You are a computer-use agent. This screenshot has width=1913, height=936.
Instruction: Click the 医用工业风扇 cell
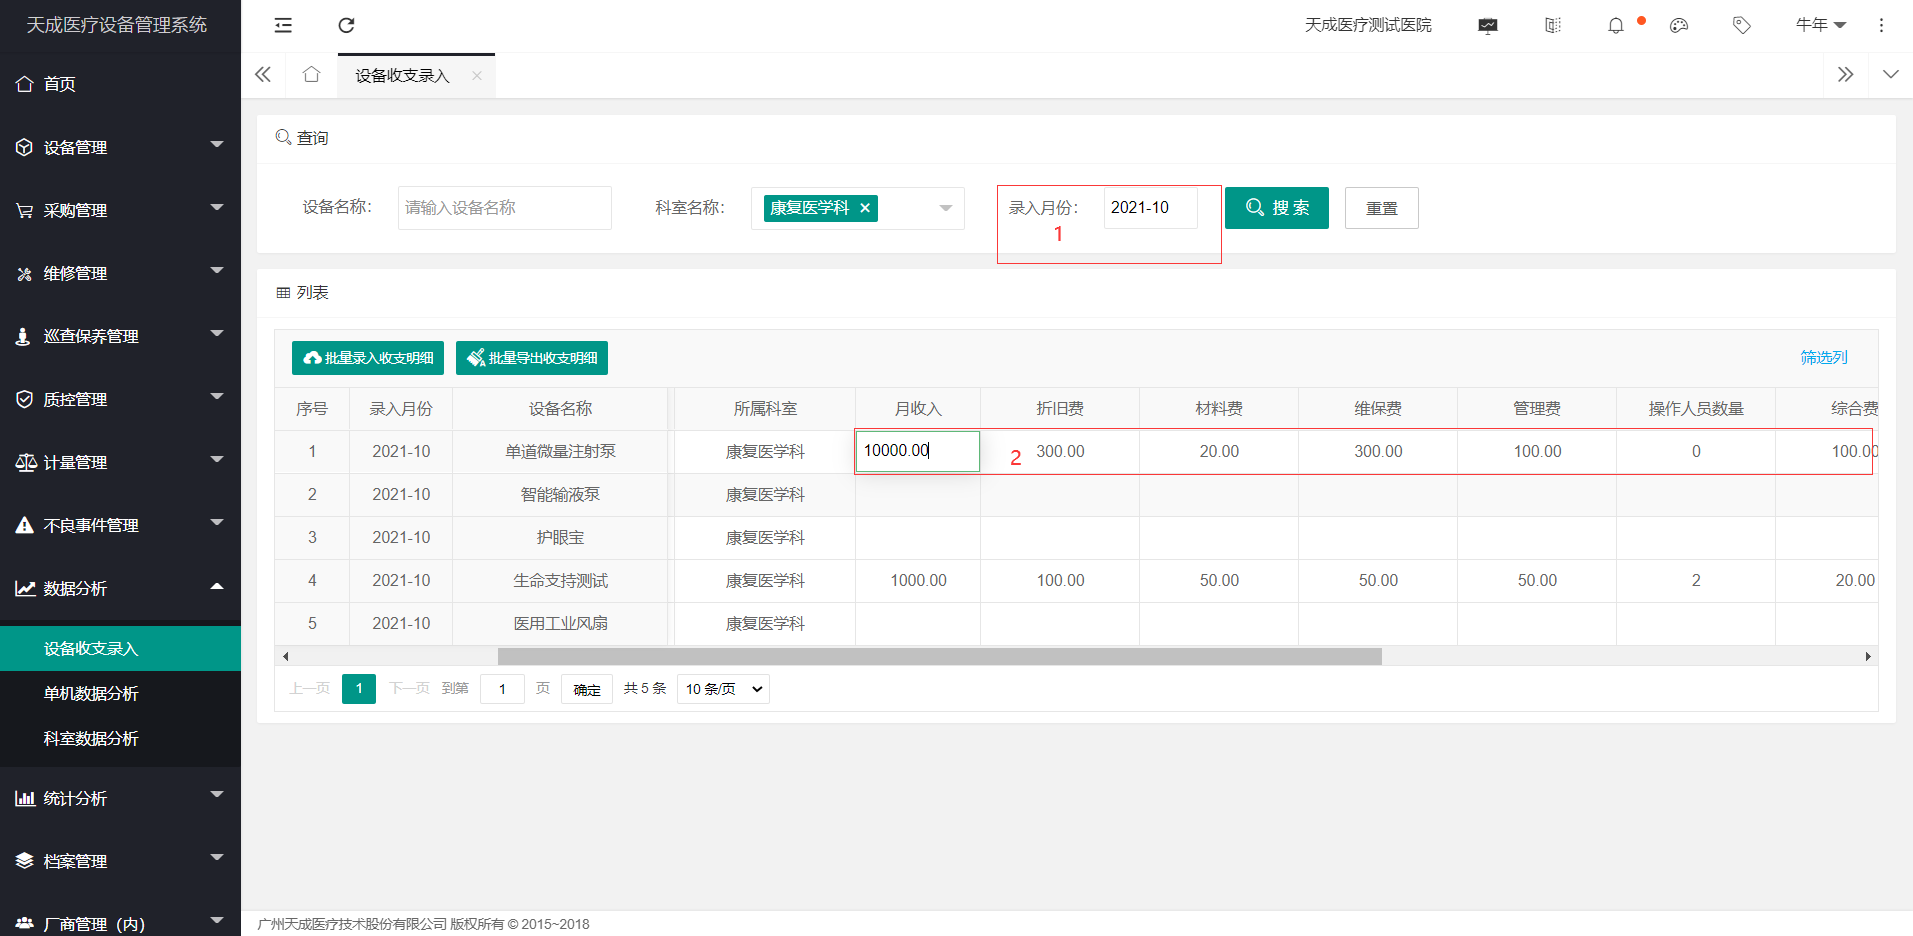[560, 624]
